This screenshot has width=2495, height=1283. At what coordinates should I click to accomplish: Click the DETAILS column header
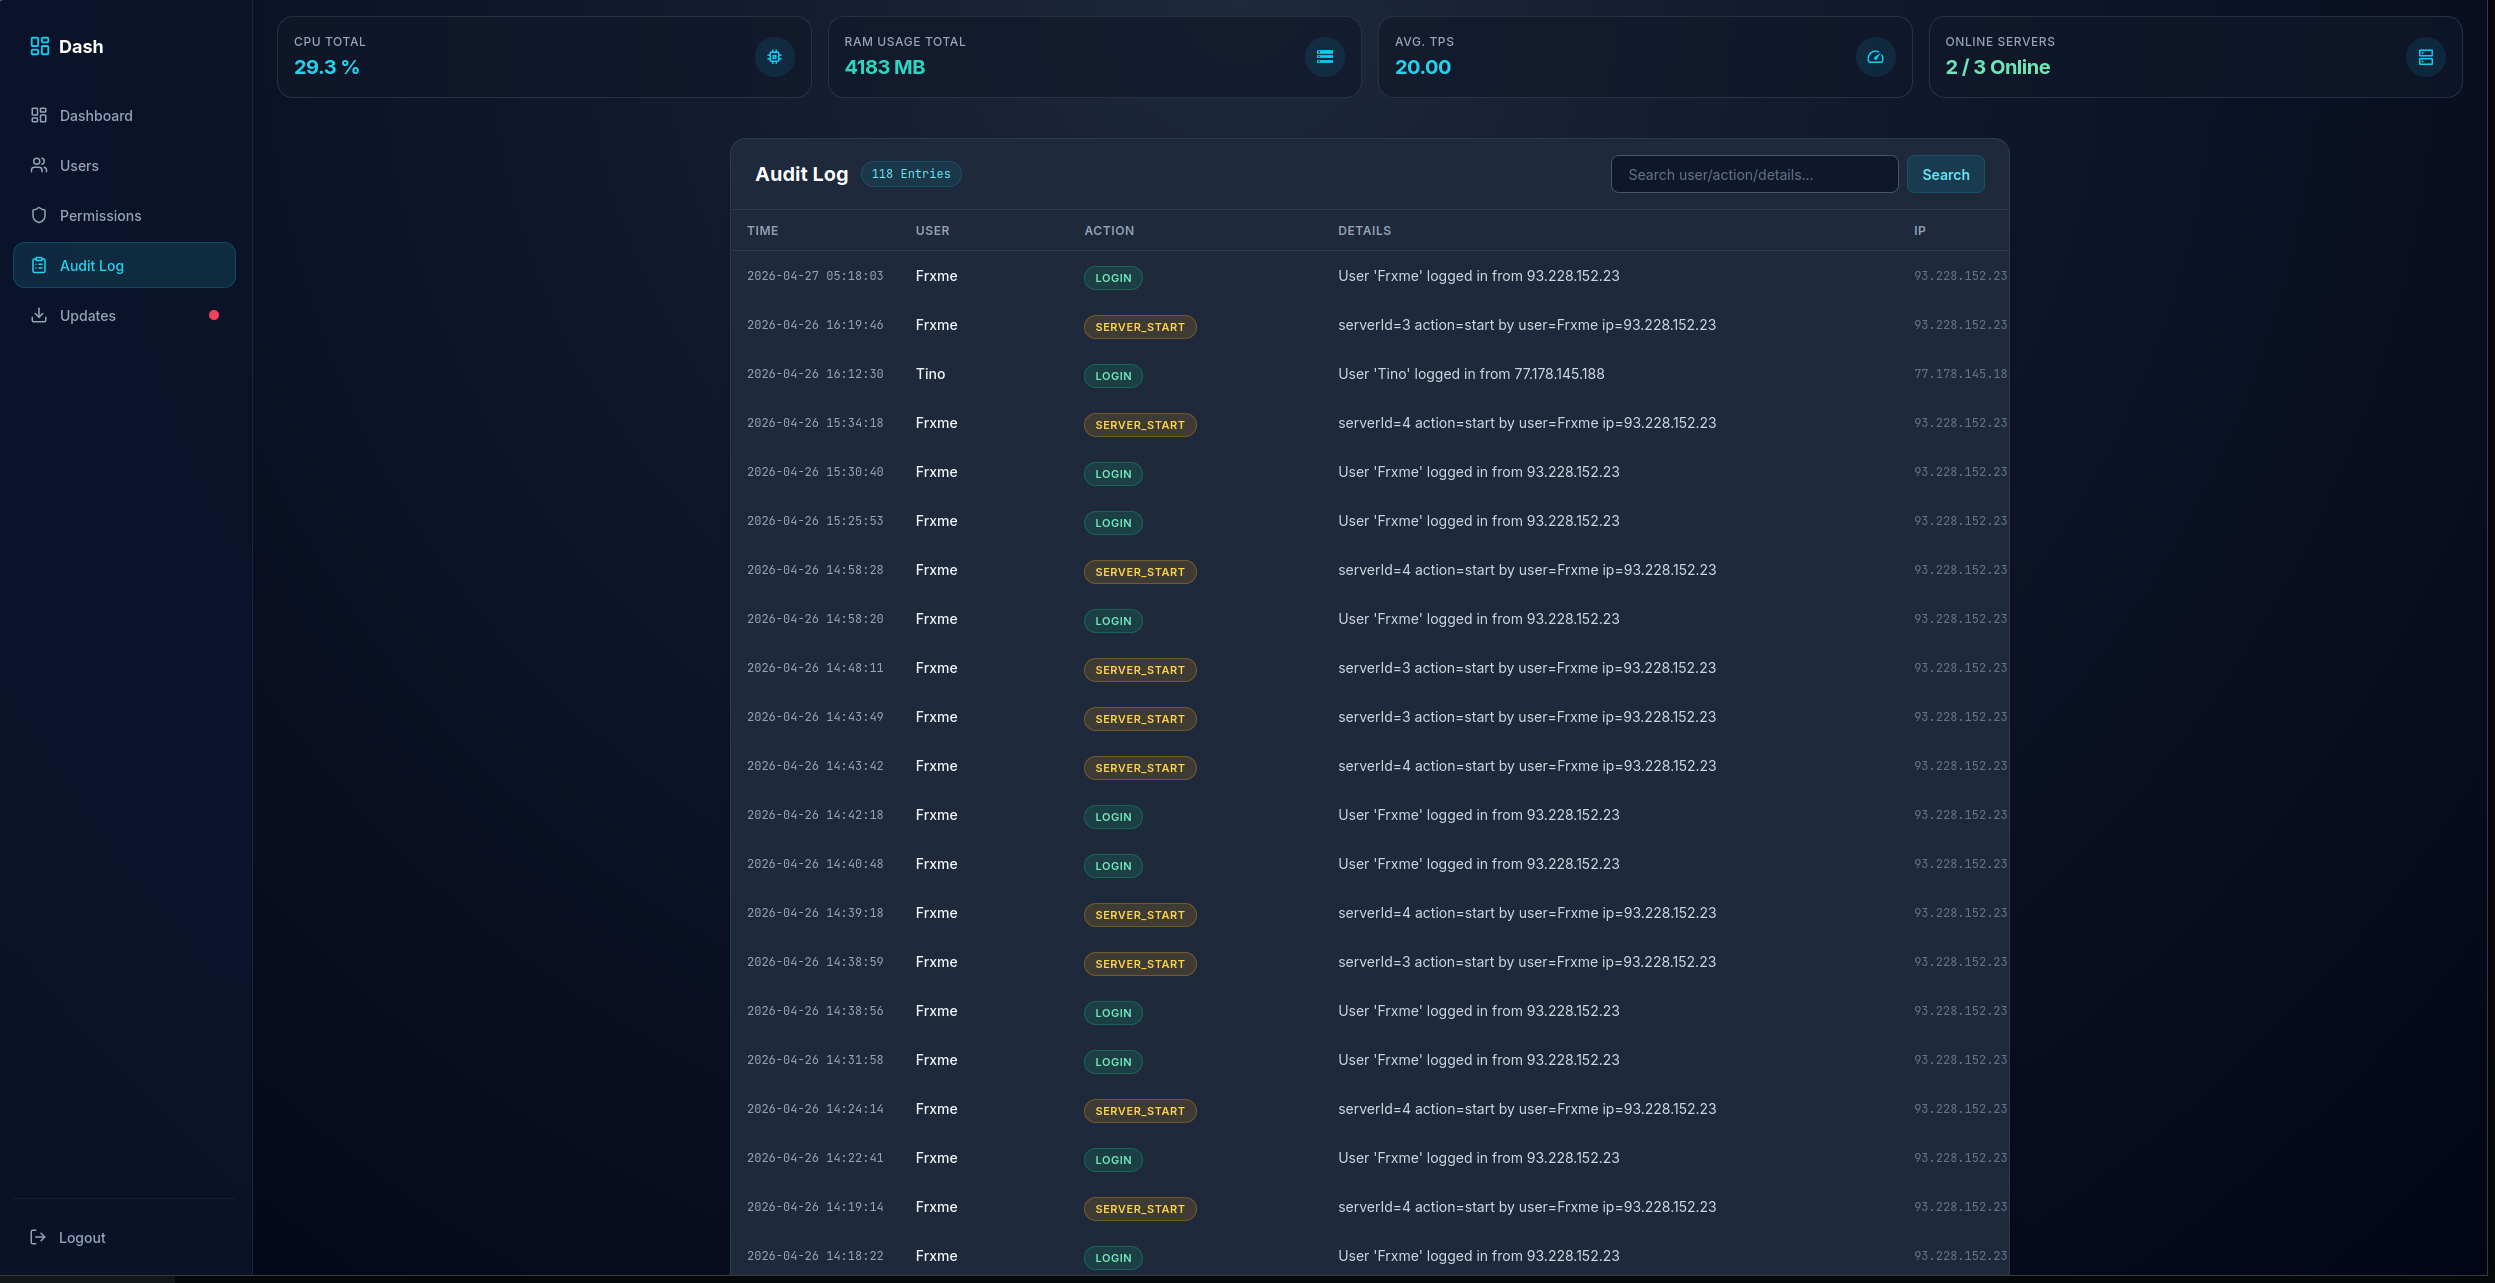(x=1365, y=231)
